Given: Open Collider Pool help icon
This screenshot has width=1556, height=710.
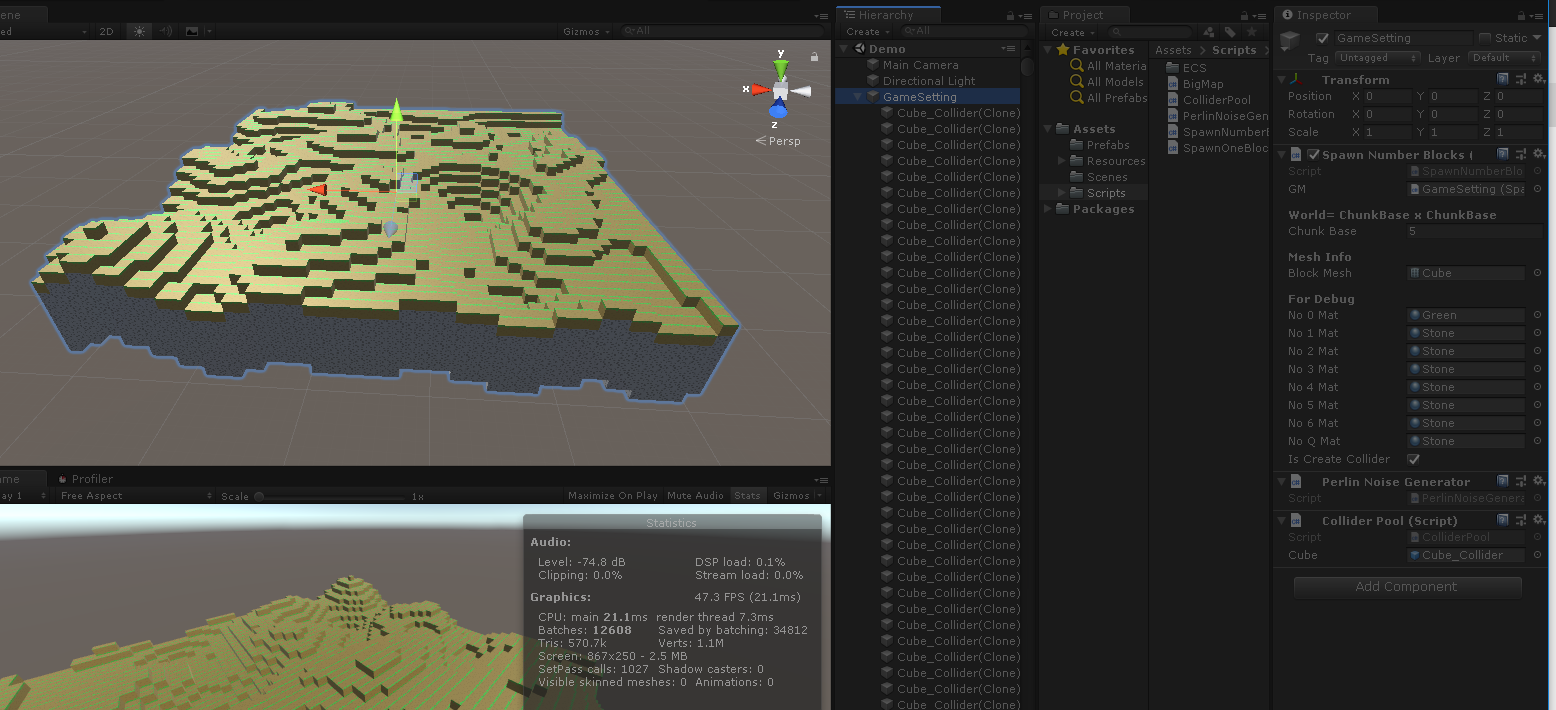Looking at the screenshot, I should [x=1503, y=520].
